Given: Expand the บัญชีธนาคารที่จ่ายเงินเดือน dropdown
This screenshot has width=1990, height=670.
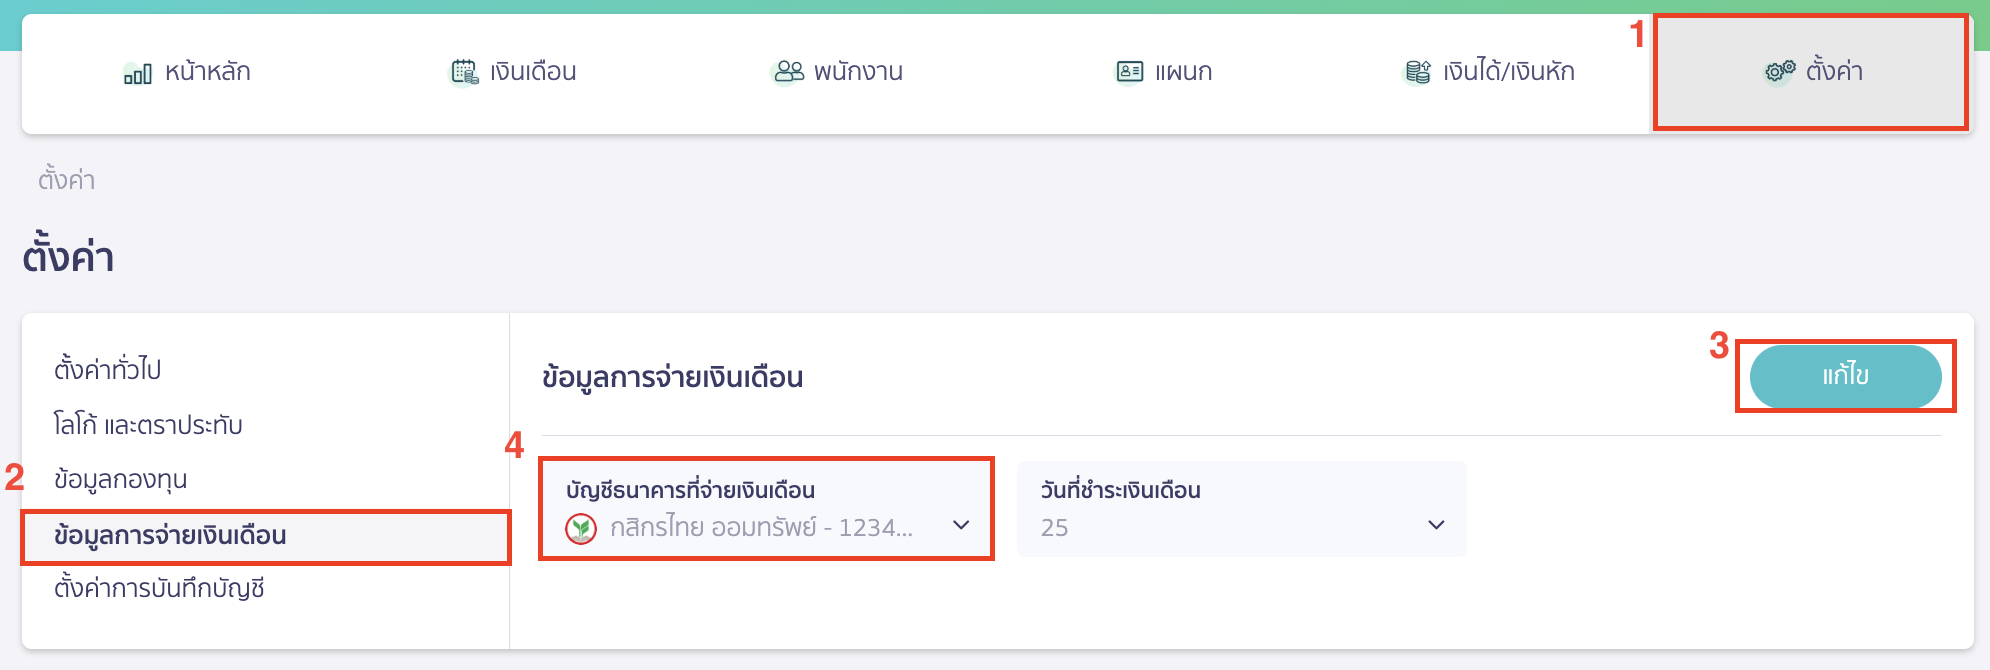Looking at the screenshot, I should pyautogui.click(x=765, y=510).
